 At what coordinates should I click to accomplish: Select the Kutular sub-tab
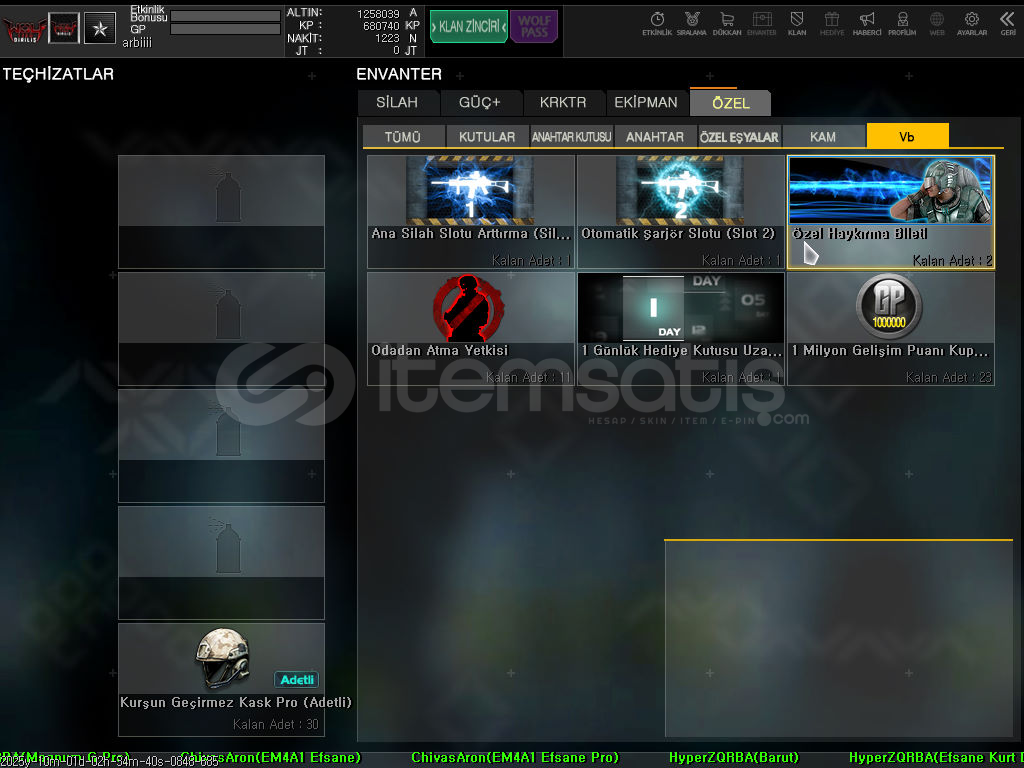point(487,137)
